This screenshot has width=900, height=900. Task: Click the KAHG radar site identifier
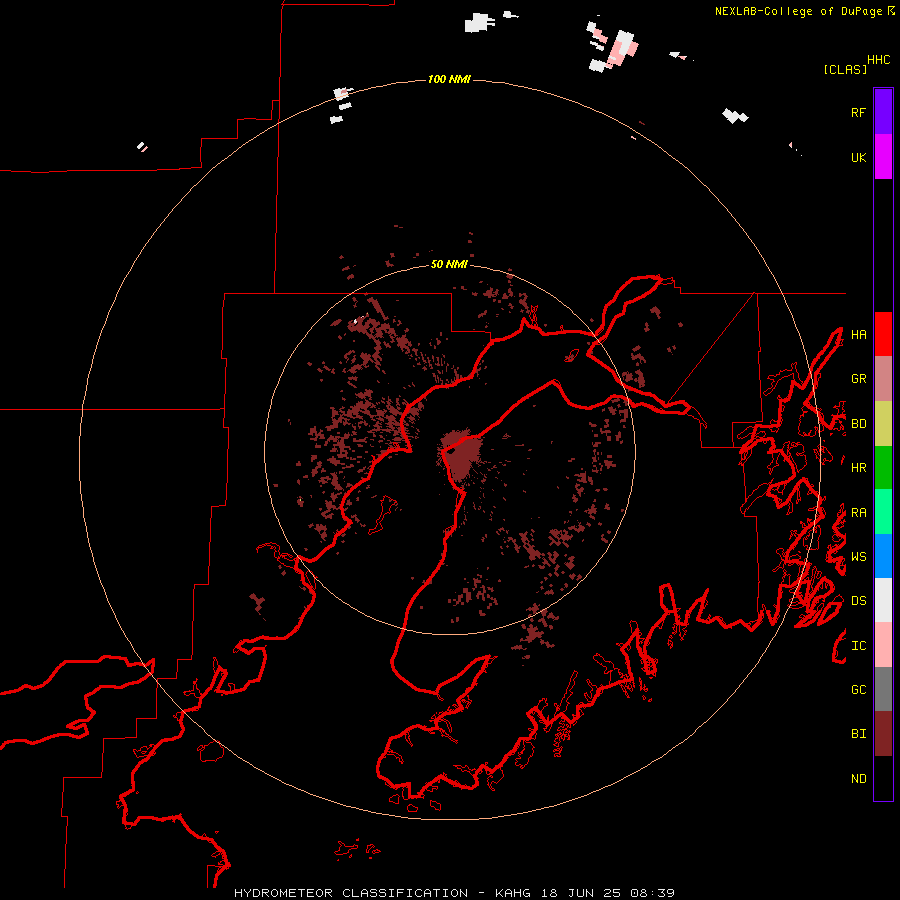click(513, 893)
